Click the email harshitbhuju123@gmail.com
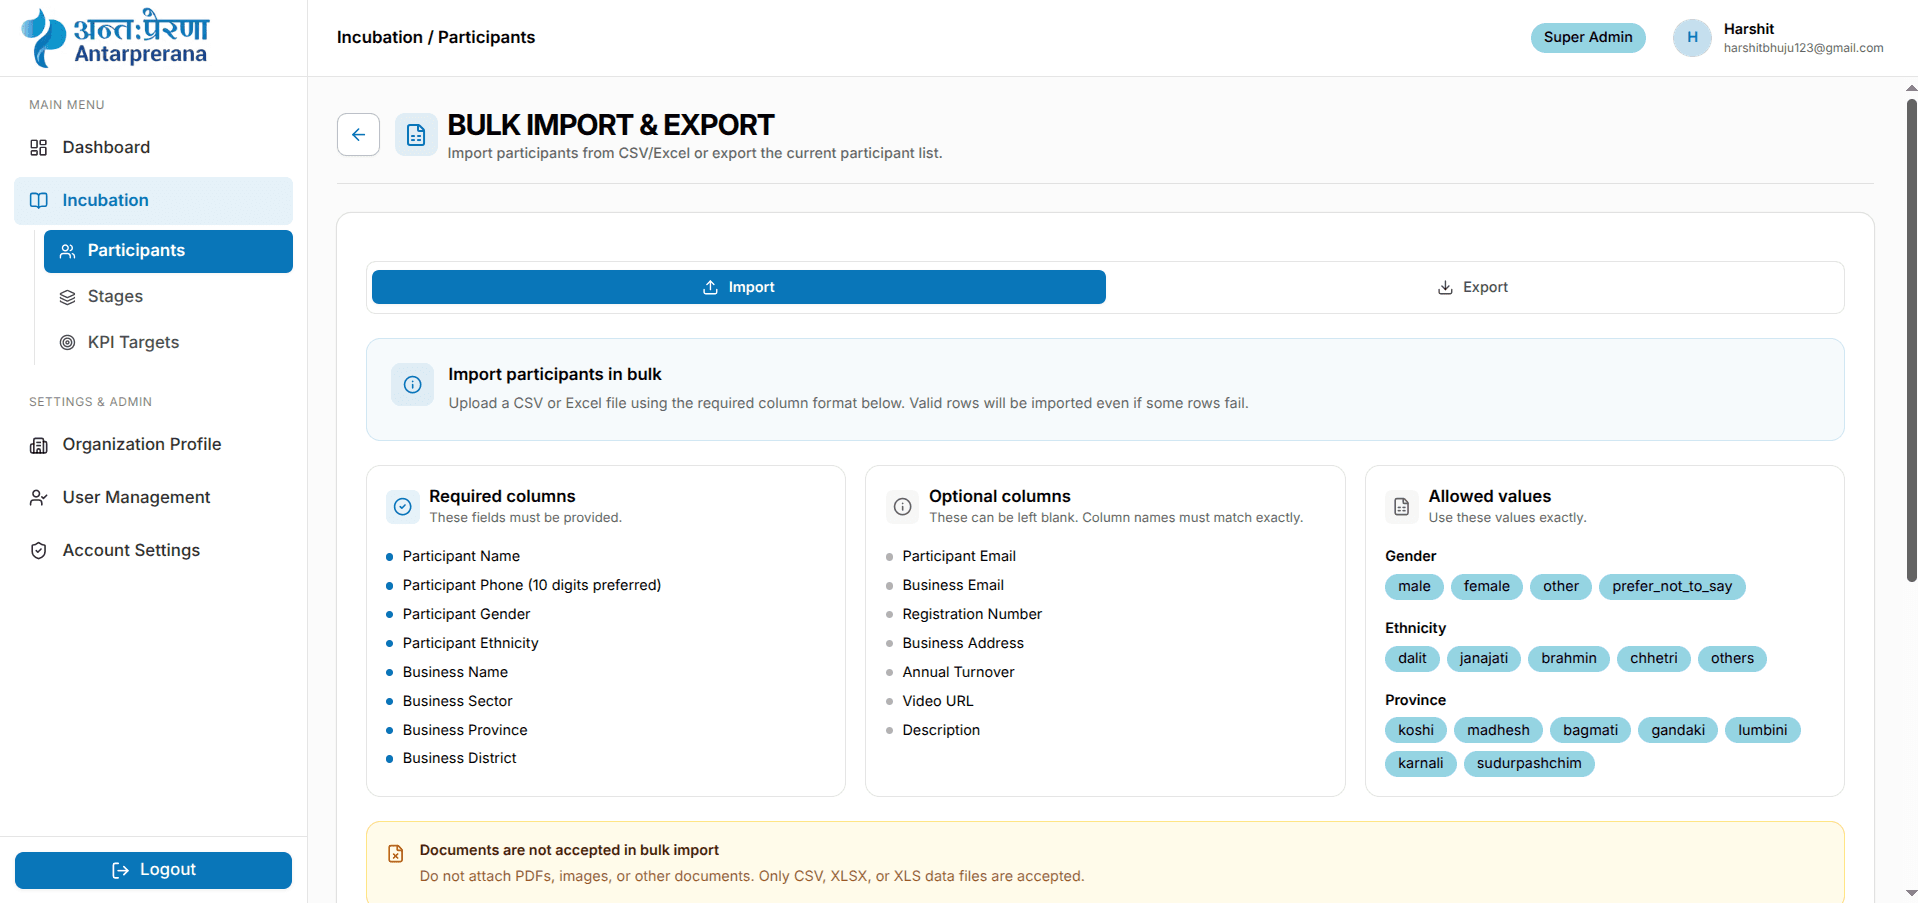The height and width of the screenshot is (903, 1918). (1803, 49)
